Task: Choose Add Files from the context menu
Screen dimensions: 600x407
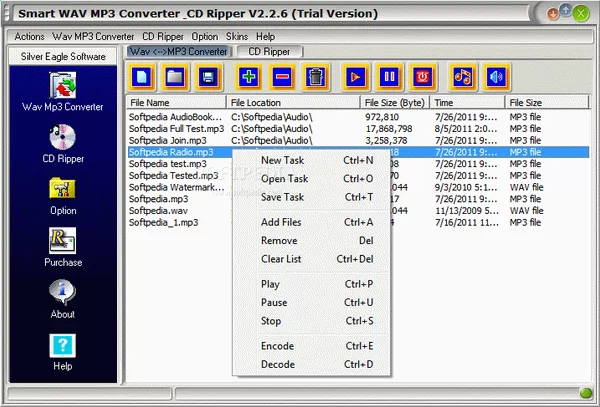Action: 281,222
